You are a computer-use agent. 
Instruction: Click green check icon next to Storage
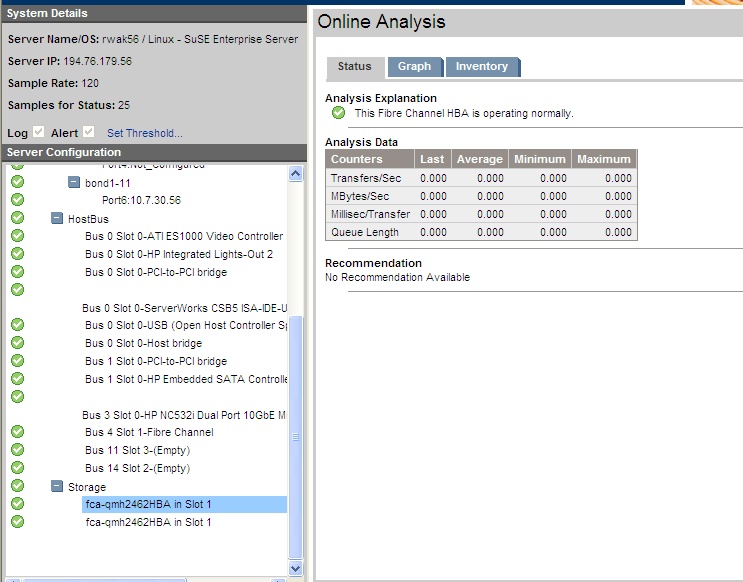tap(17, 486)
